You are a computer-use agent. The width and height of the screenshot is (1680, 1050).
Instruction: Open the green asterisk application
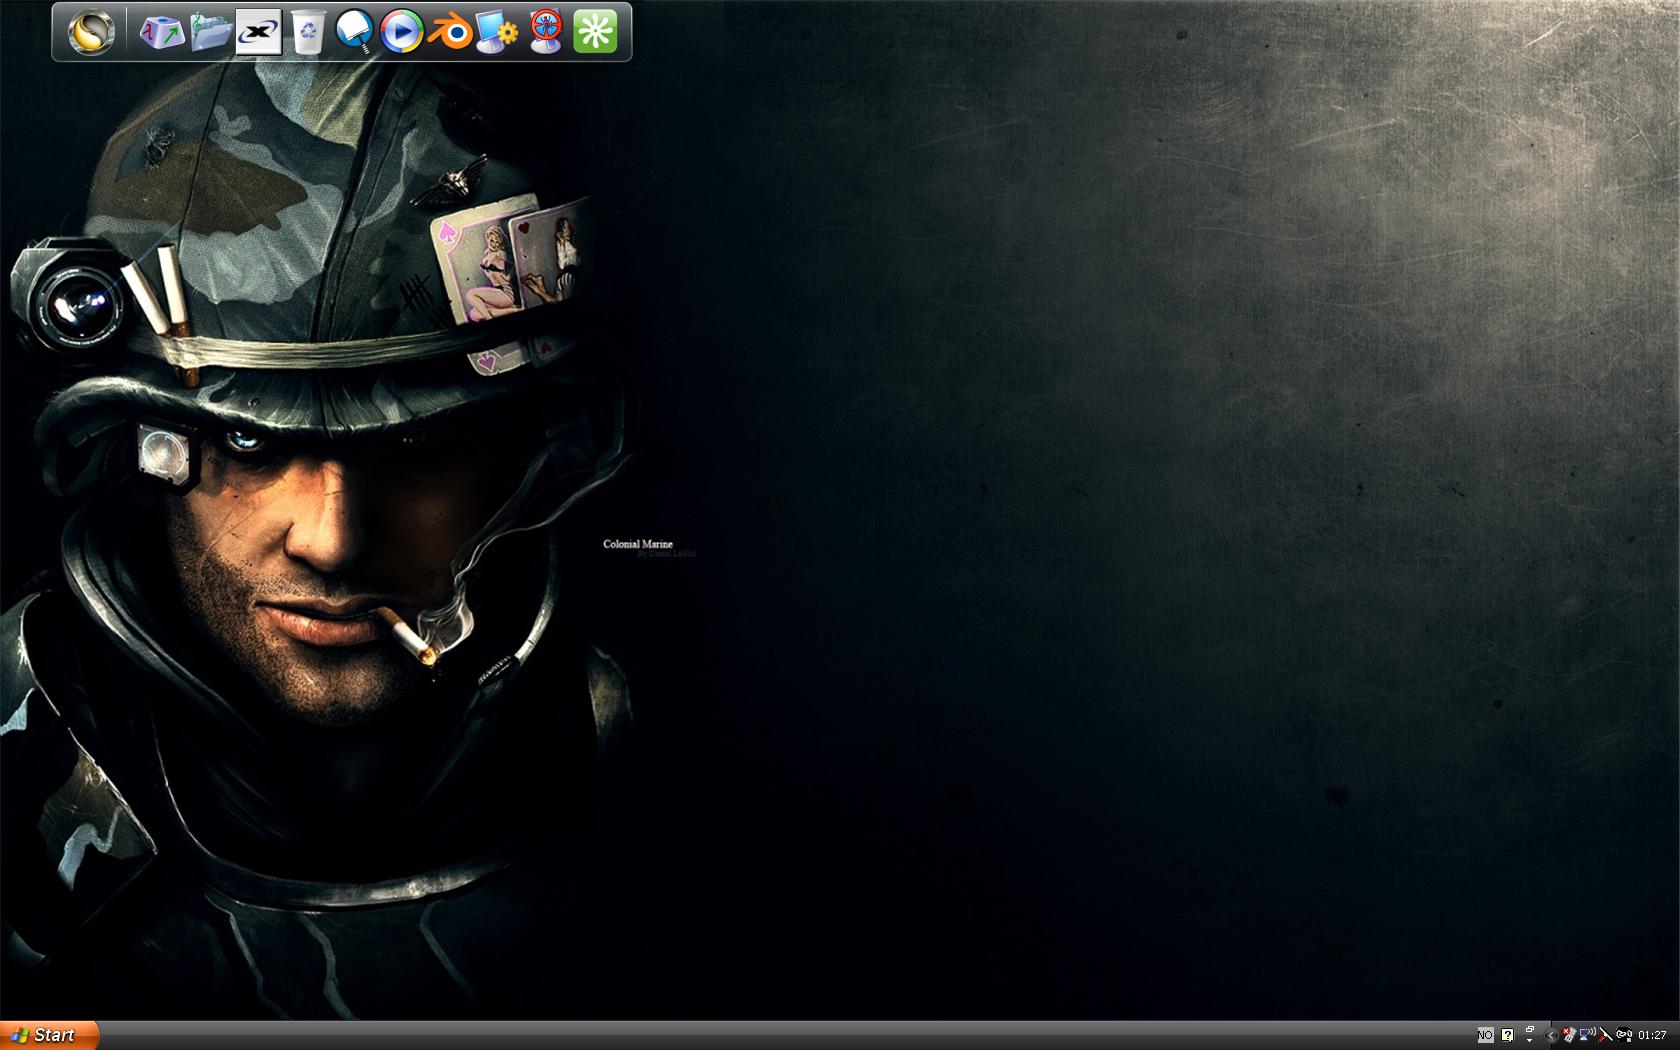595,32
